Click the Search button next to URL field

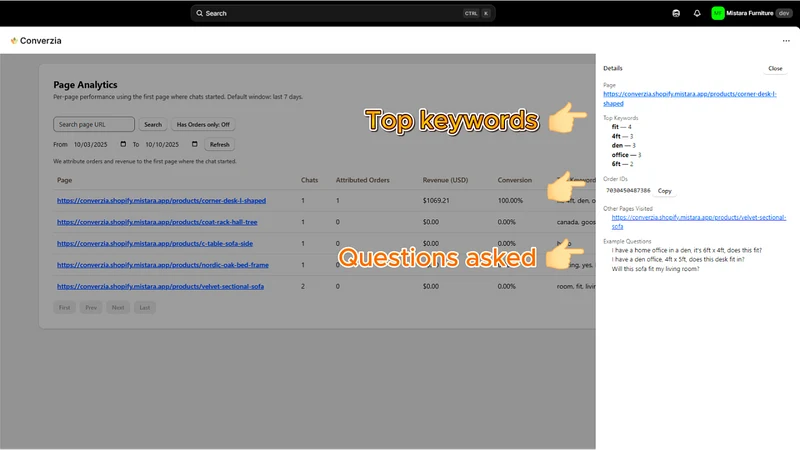pos(153,124)
